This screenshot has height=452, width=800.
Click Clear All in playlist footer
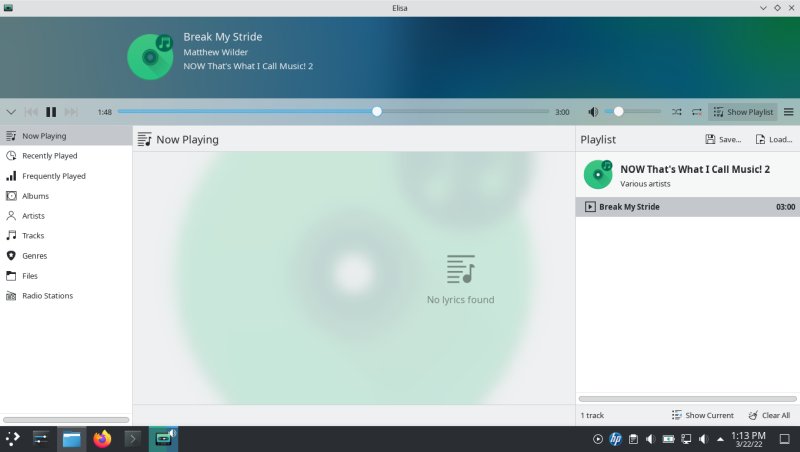[x=768, y=415]
